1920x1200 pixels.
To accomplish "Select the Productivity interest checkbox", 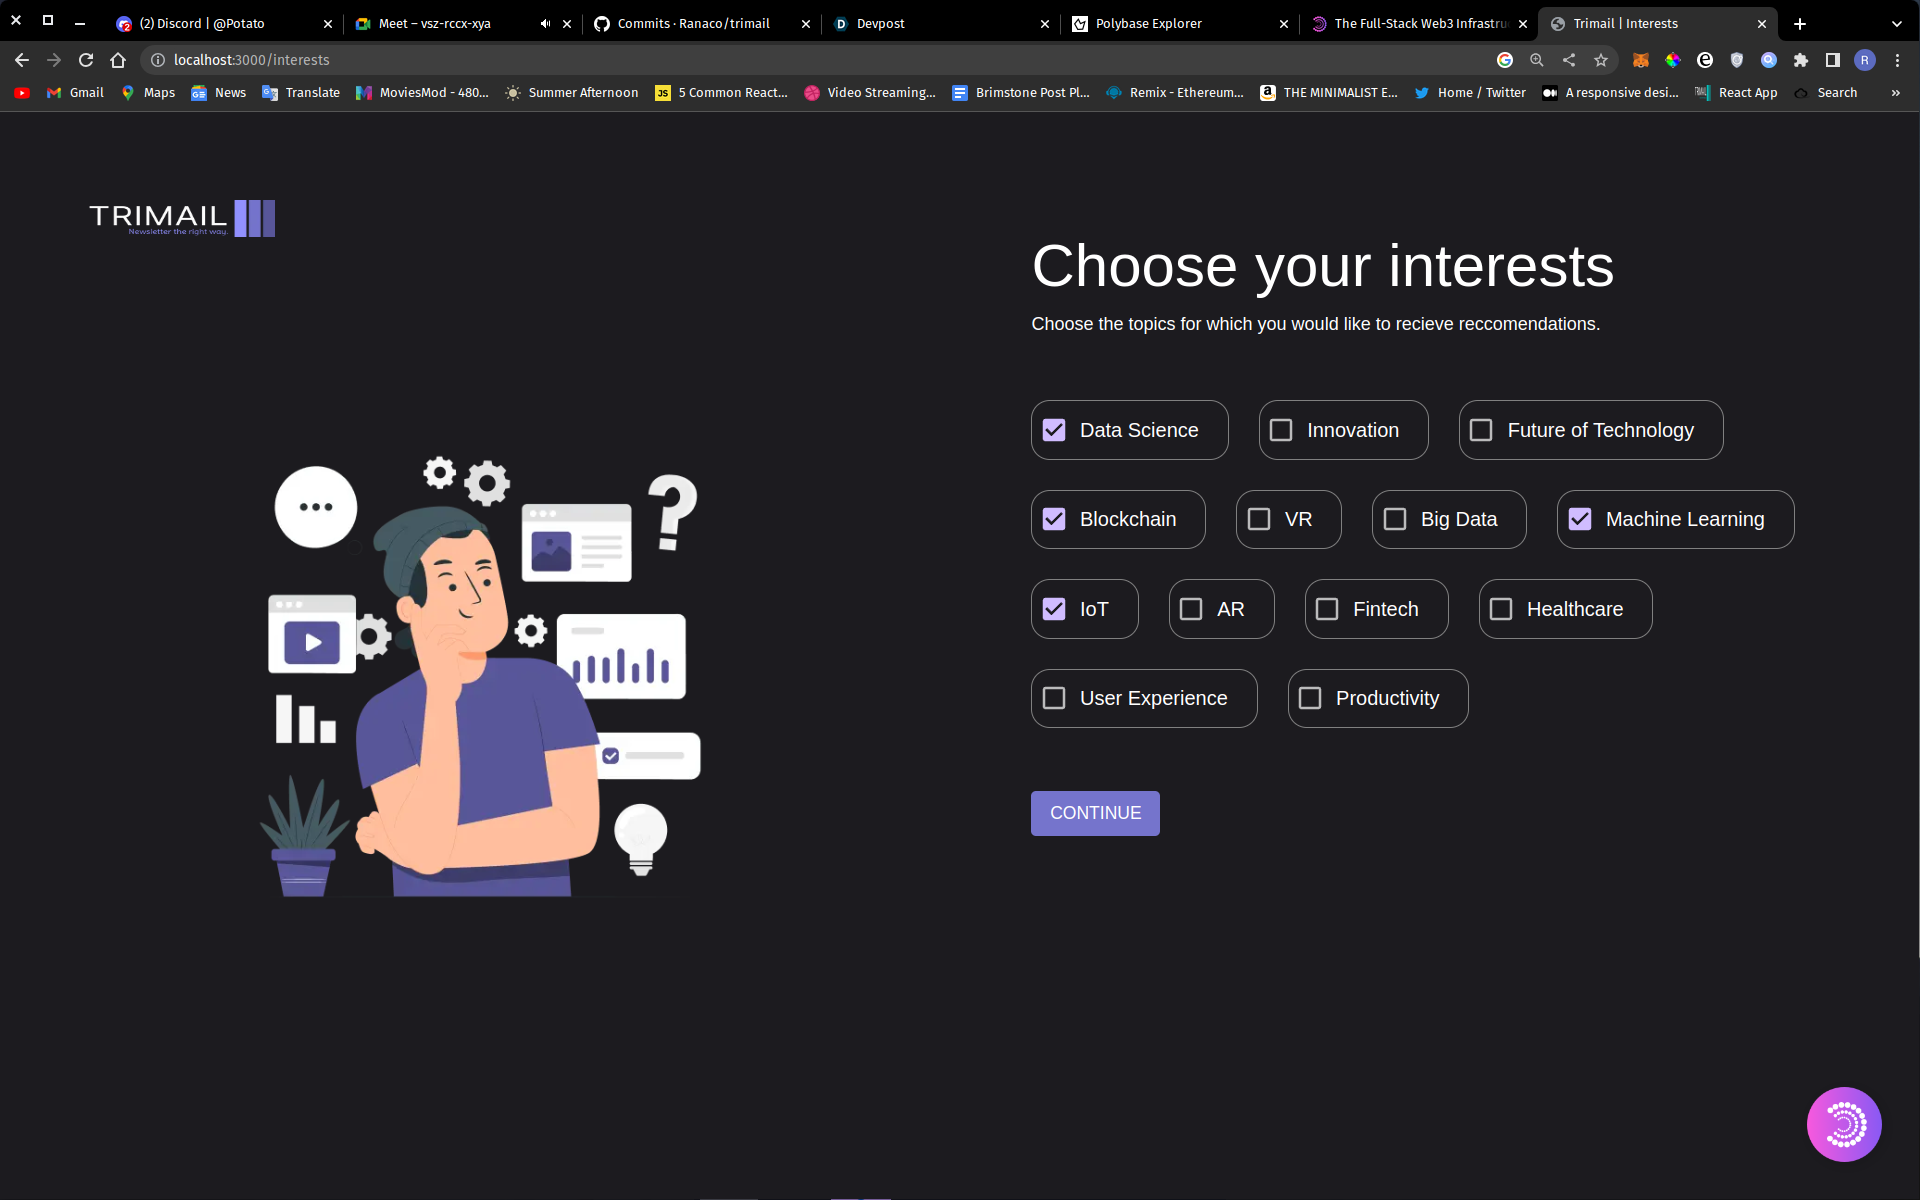I will [x=1310, y=698].
